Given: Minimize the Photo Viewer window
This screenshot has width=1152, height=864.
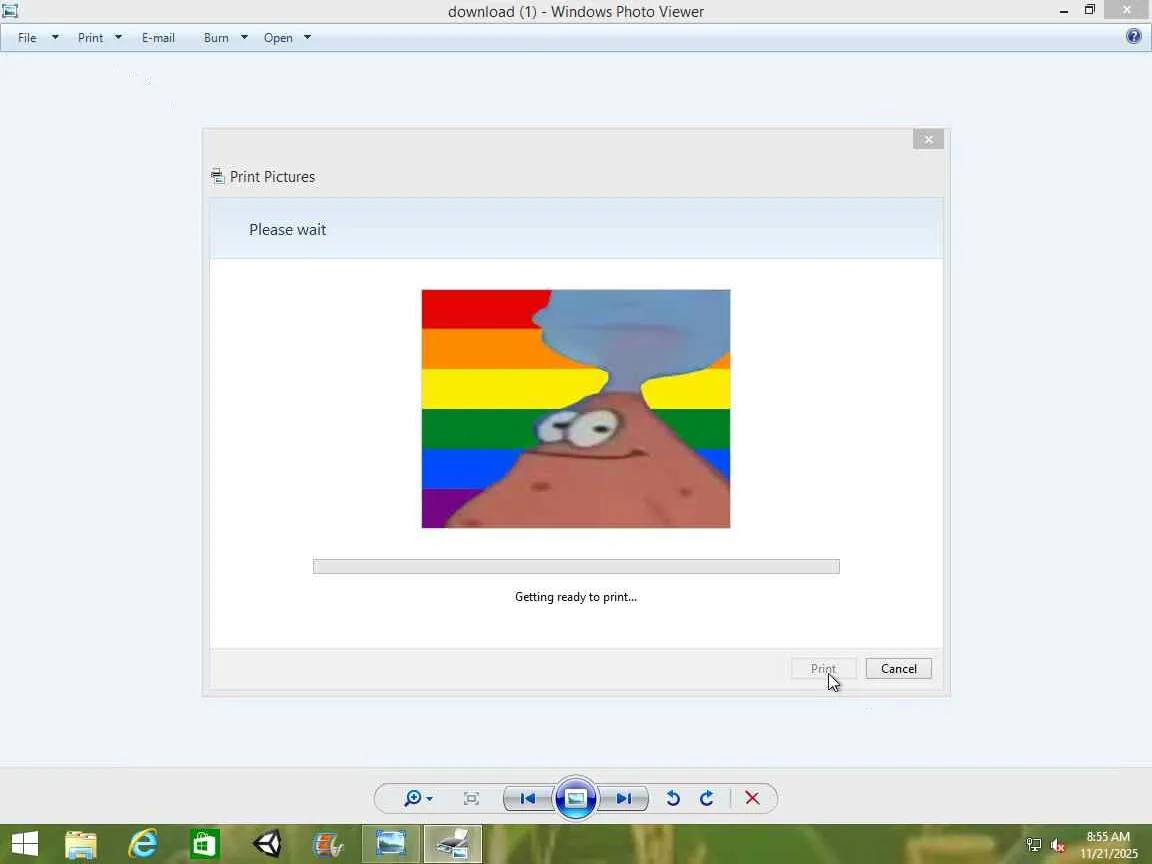Looking at the screenshot, I should (x=1063, y=11).
